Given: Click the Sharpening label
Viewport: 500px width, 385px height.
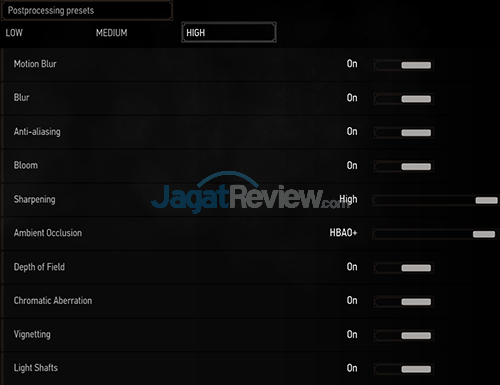Looking at the screenshot, I should coord(34,200).
